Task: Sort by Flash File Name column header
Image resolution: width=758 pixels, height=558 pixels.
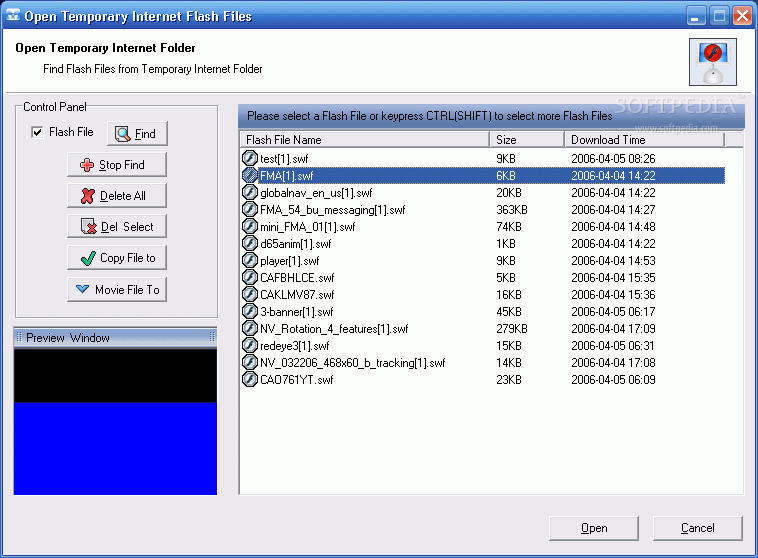Action: tap(364, 139)
